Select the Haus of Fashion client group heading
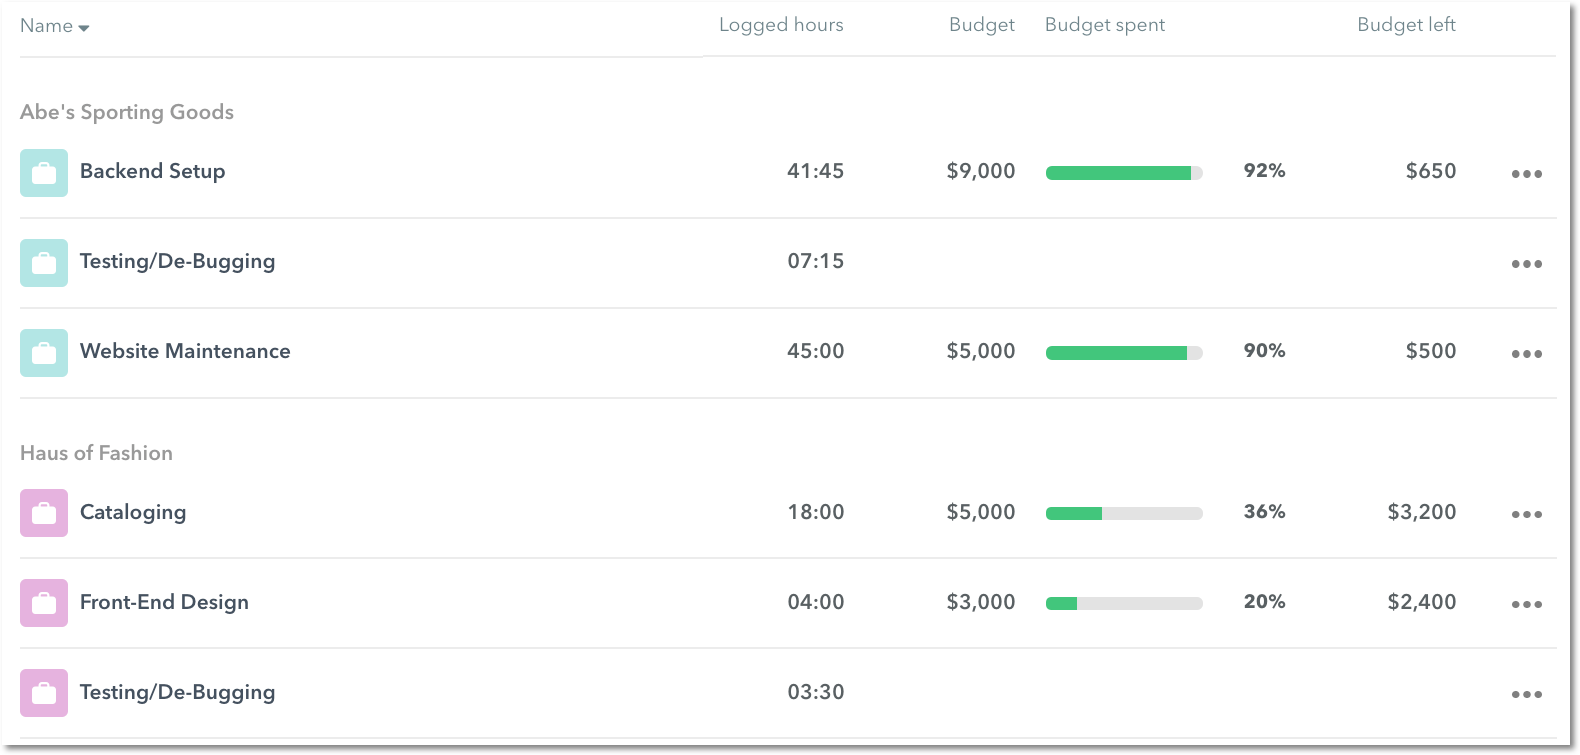This screenshot has width=1580, height=755. point(96,453)
